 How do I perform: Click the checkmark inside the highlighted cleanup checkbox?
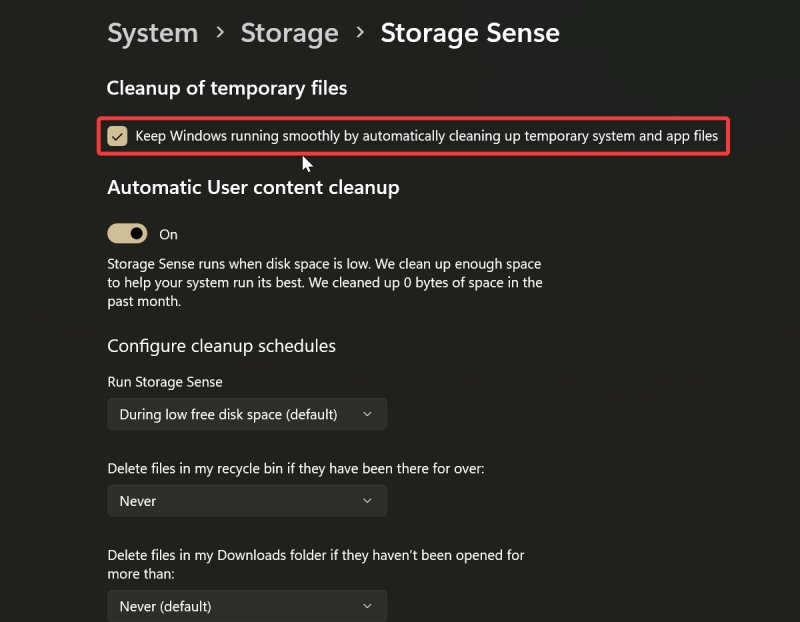click(117, 136)
